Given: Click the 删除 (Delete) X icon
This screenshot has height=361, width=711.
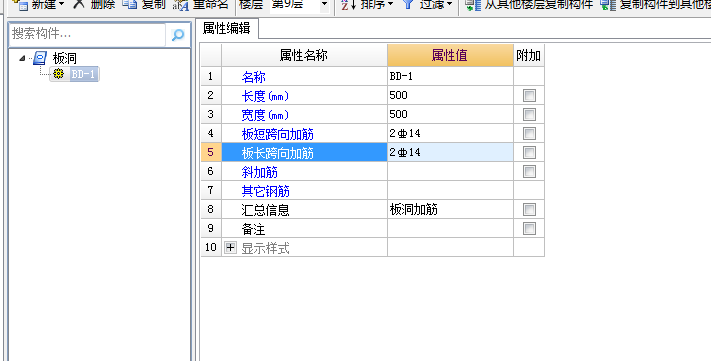Looking at the screenshot, I should coord(78,4).
